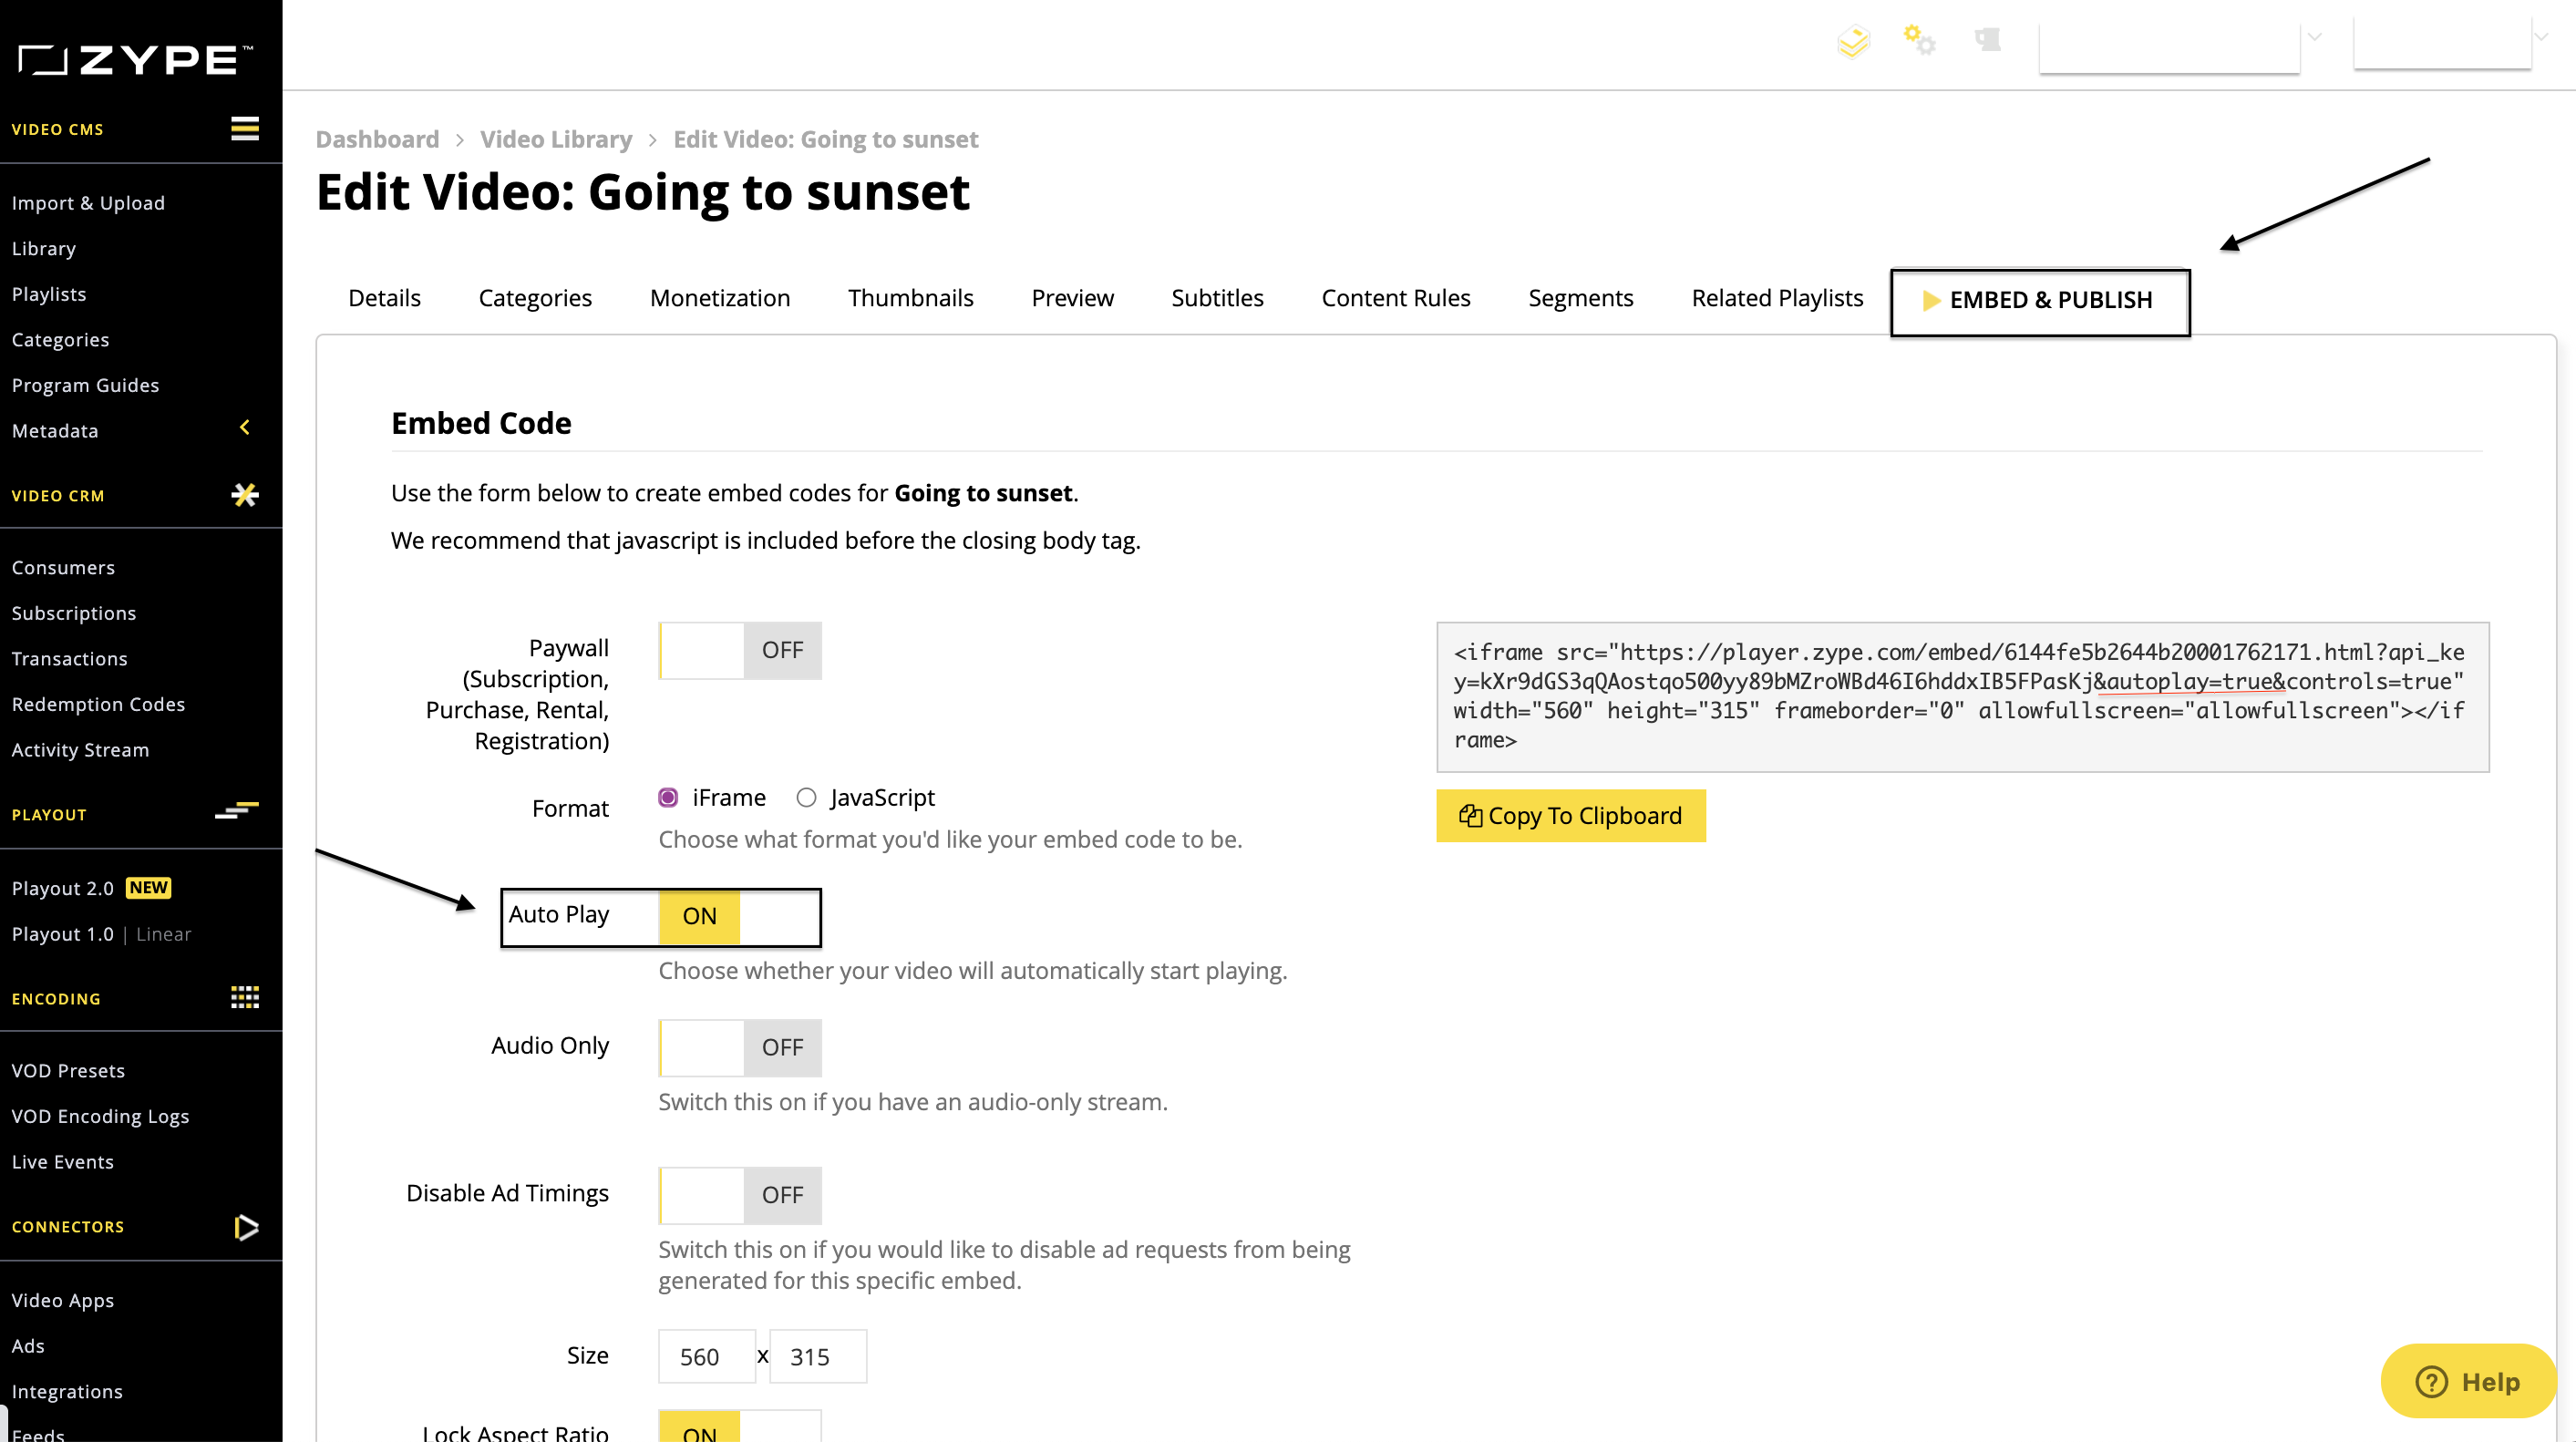Image resolution: width=2576 pixels, height=1442 pixels.
Task: Open the Segments tab
Action: tap(1580, 298)
